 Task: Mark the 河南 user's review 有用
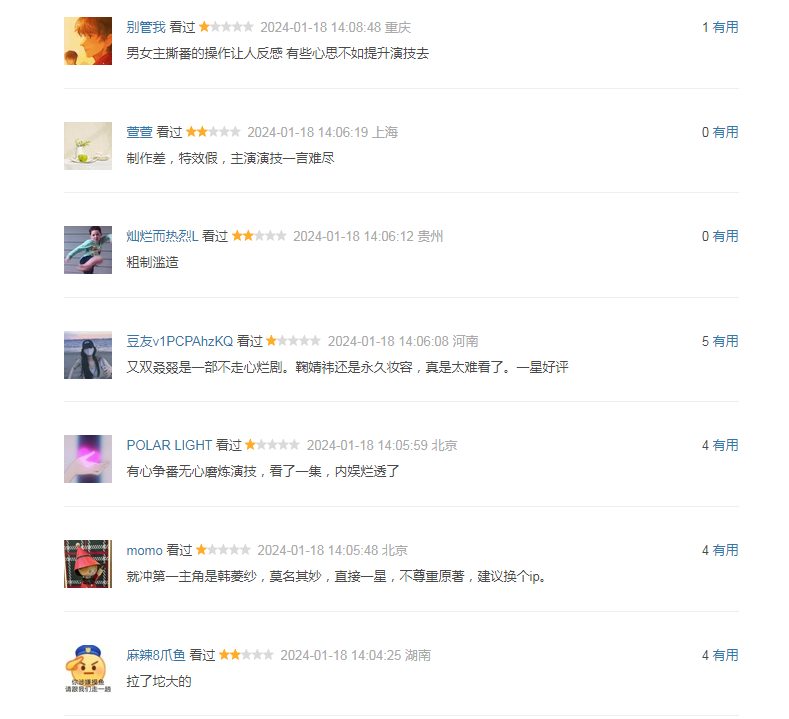725,341
